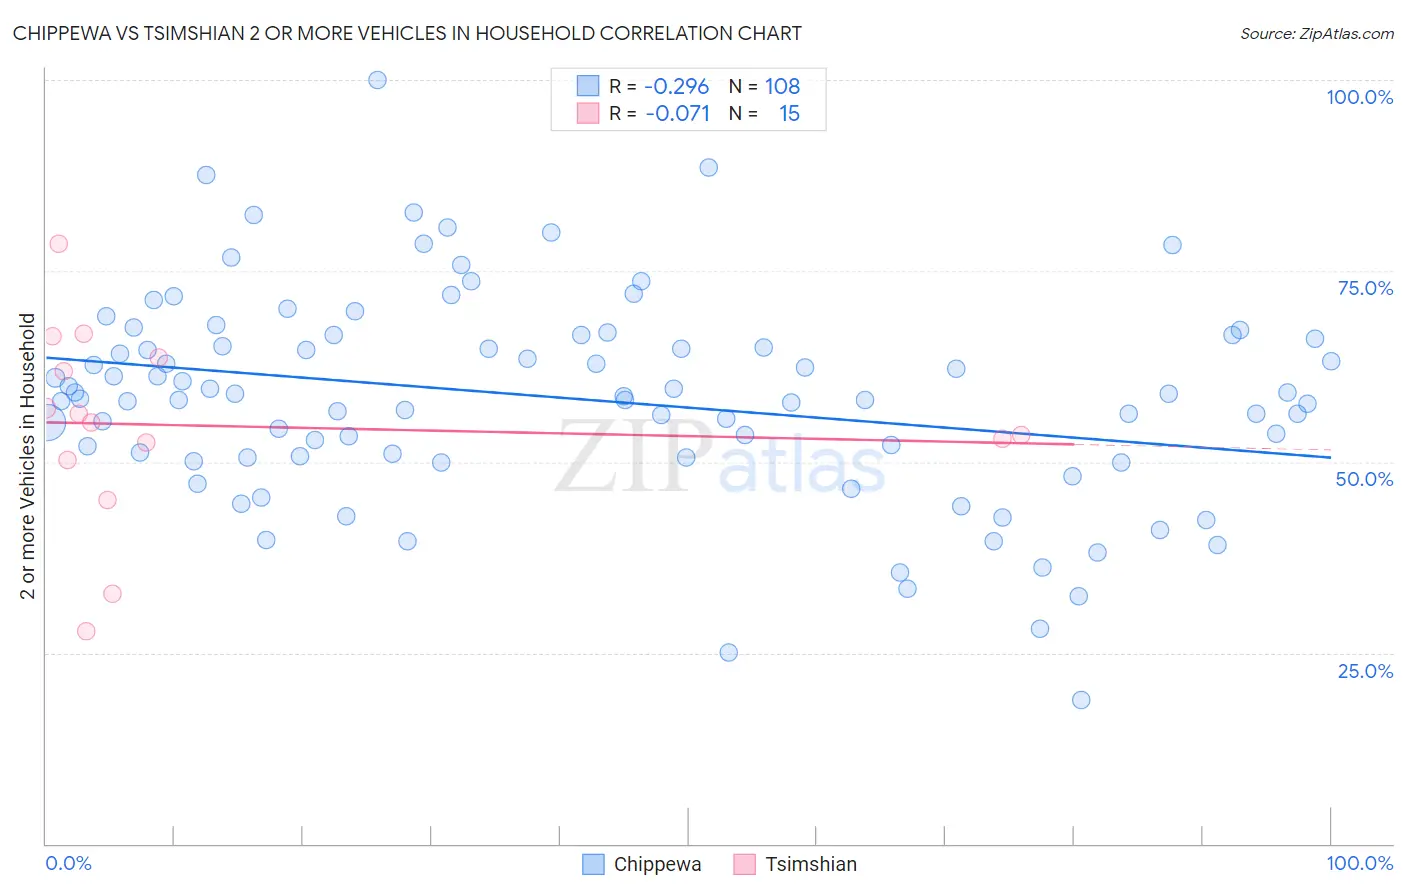The width and height of the screenshot is (1406, 892).
Task: Toggle the Tsimshian series label in legend
Action: (811, 864)
